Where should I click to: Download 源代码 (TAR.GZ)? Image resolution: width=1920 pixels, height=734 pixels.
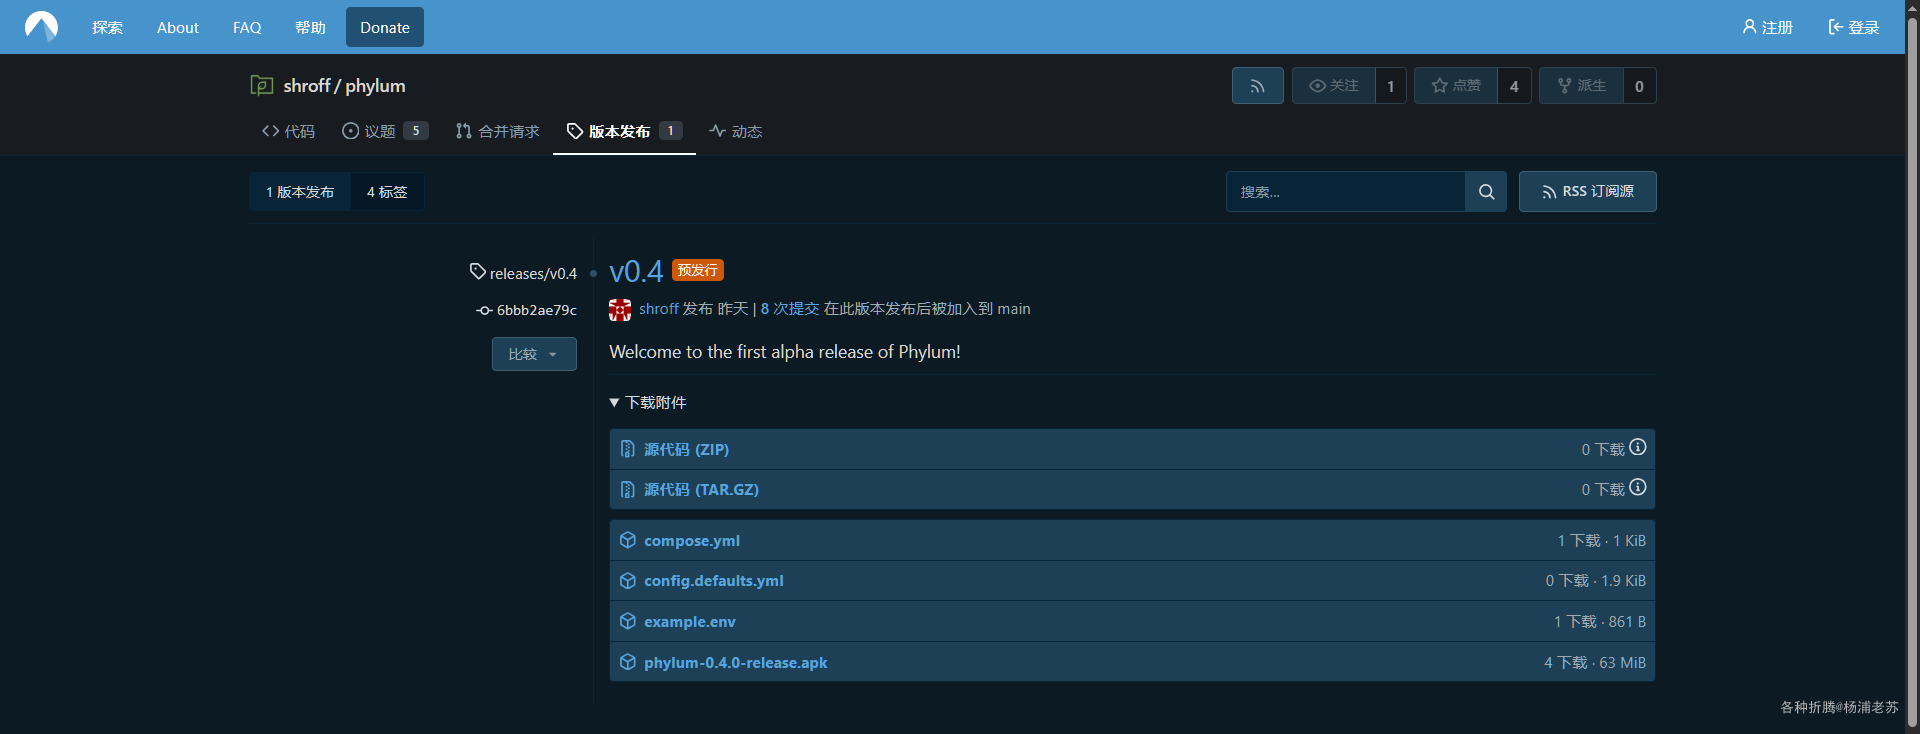click(x=701, y=489)
